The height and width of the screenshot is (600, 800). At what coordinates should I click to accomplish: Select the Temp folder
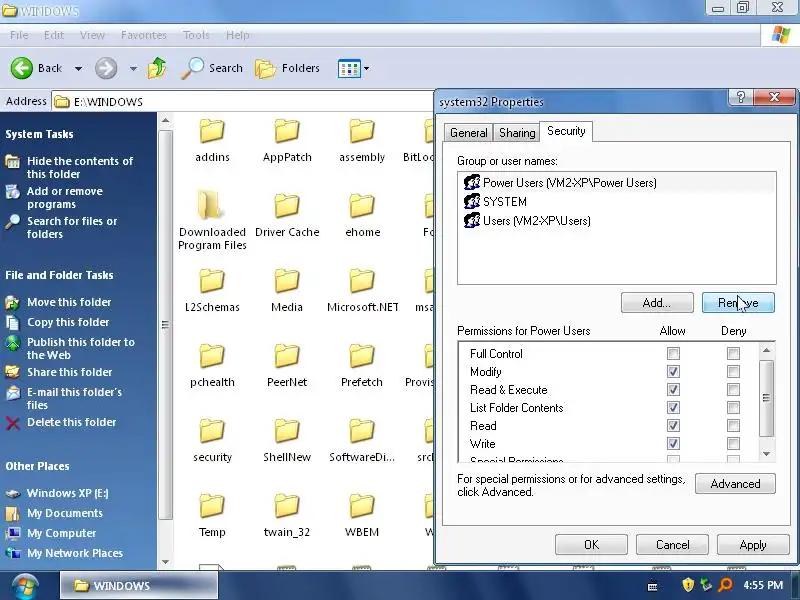pos(212,515)
